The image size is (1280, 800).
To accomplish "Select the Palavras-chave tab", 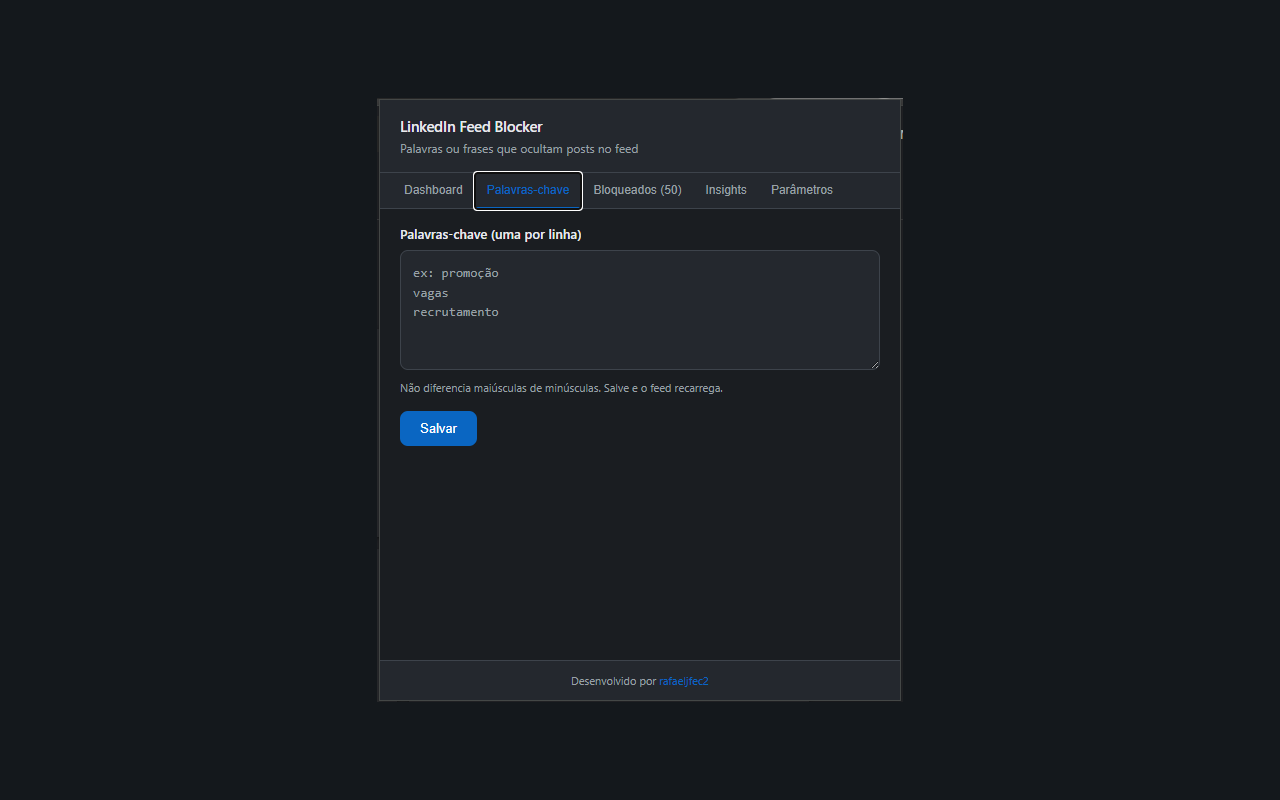I will pos(528,190).
